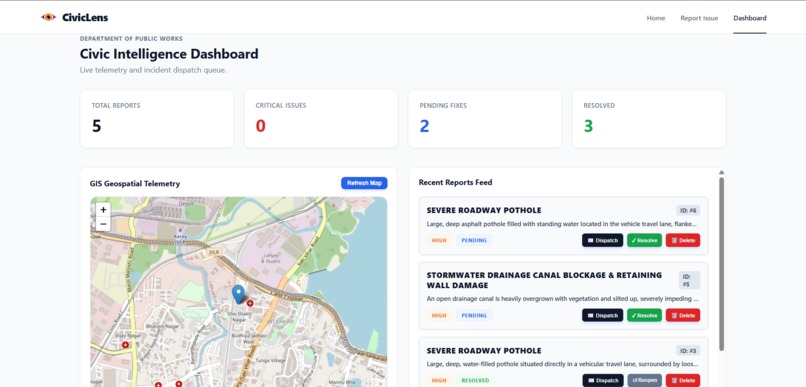Open the Resolved stat card

649,119
